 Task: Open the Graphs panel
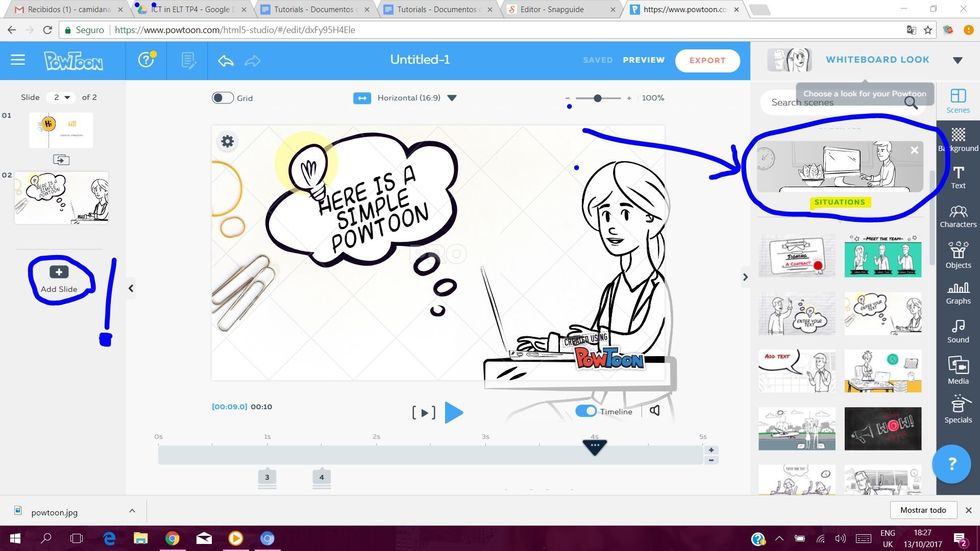pos(958,293)
